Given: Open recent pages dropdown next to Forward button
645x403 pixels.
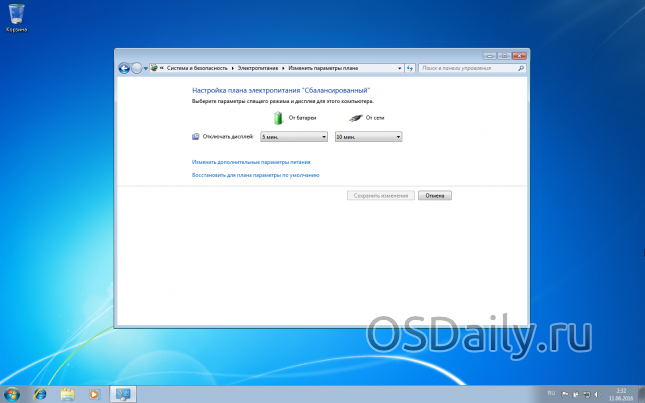Looking at the screenshot, I should (146, 68).
